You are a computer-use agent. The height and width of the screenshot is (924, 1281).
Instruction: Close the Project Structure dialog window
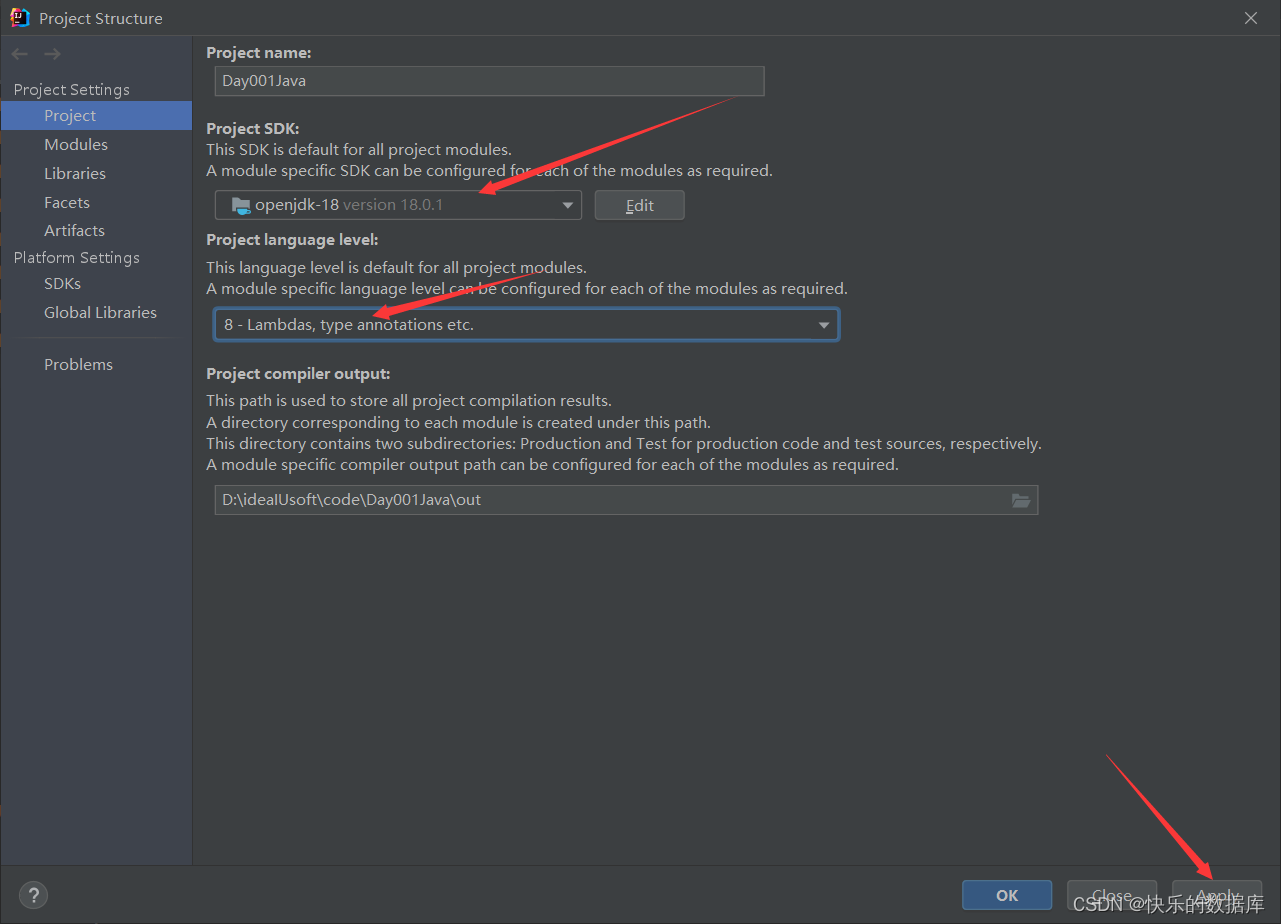pyautogui.click(x=1251, y=18)
